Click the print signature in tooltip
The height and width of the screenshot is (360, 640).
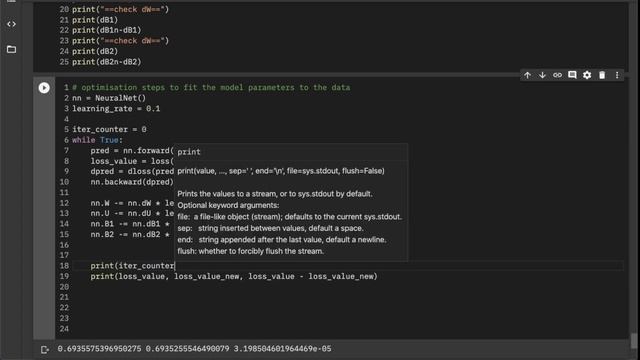click(281, 171)
